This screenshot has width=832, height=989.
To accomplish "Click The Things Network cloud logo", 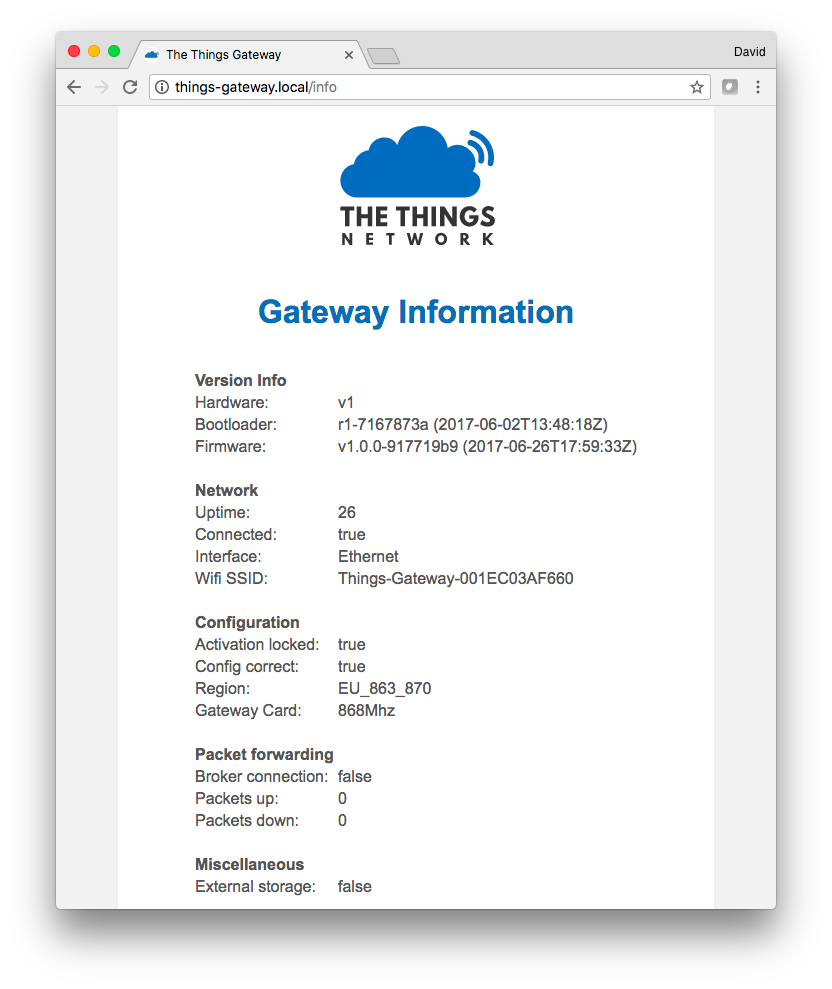I will coord(418,185).
